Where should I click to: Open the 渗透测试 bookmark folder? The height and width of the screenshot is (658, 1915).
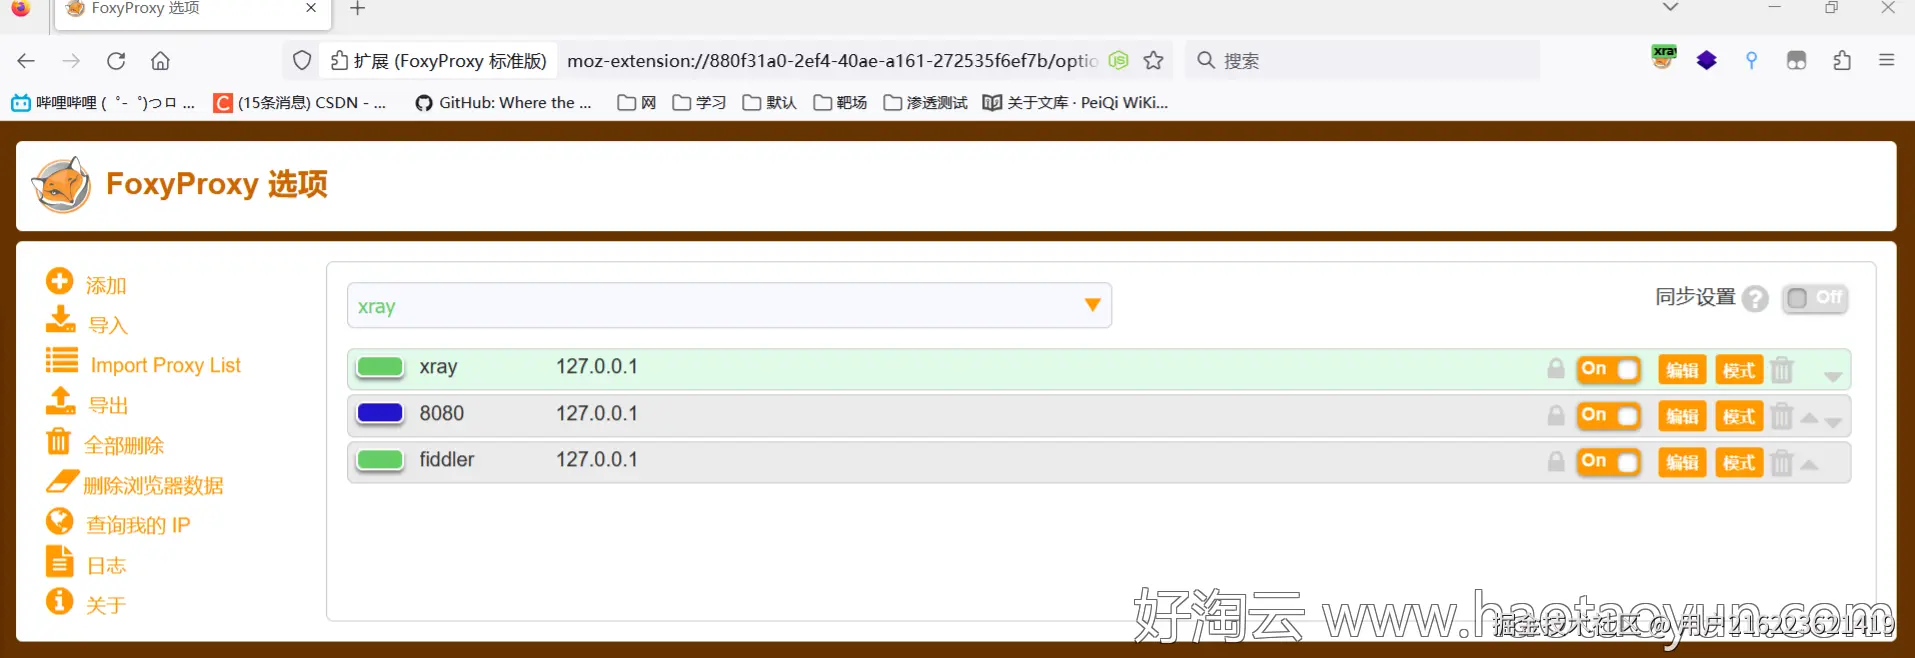click(x=926, y=102)
